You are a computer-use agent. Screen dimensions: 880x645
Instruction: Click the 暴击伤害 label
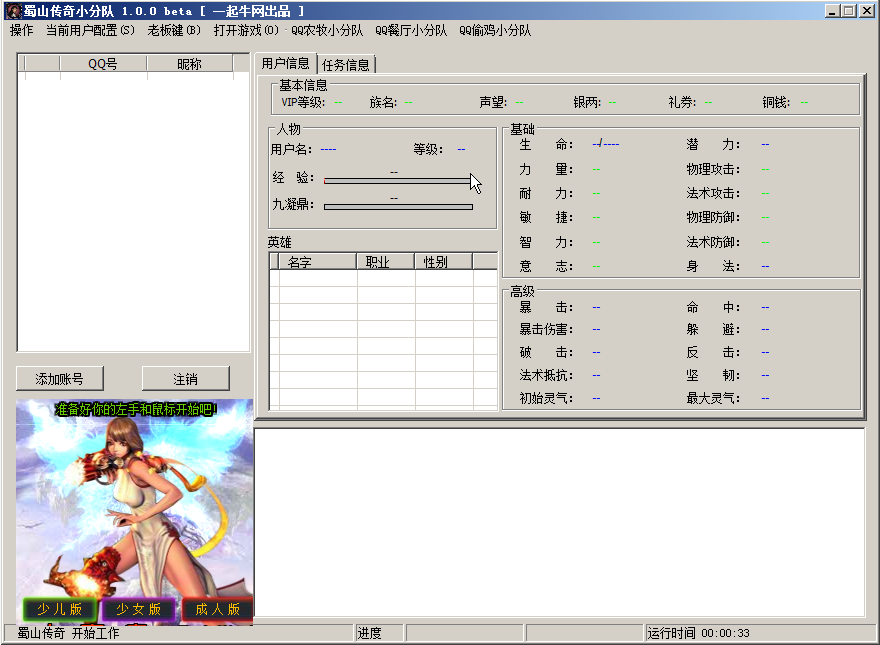tap(546, 330)
